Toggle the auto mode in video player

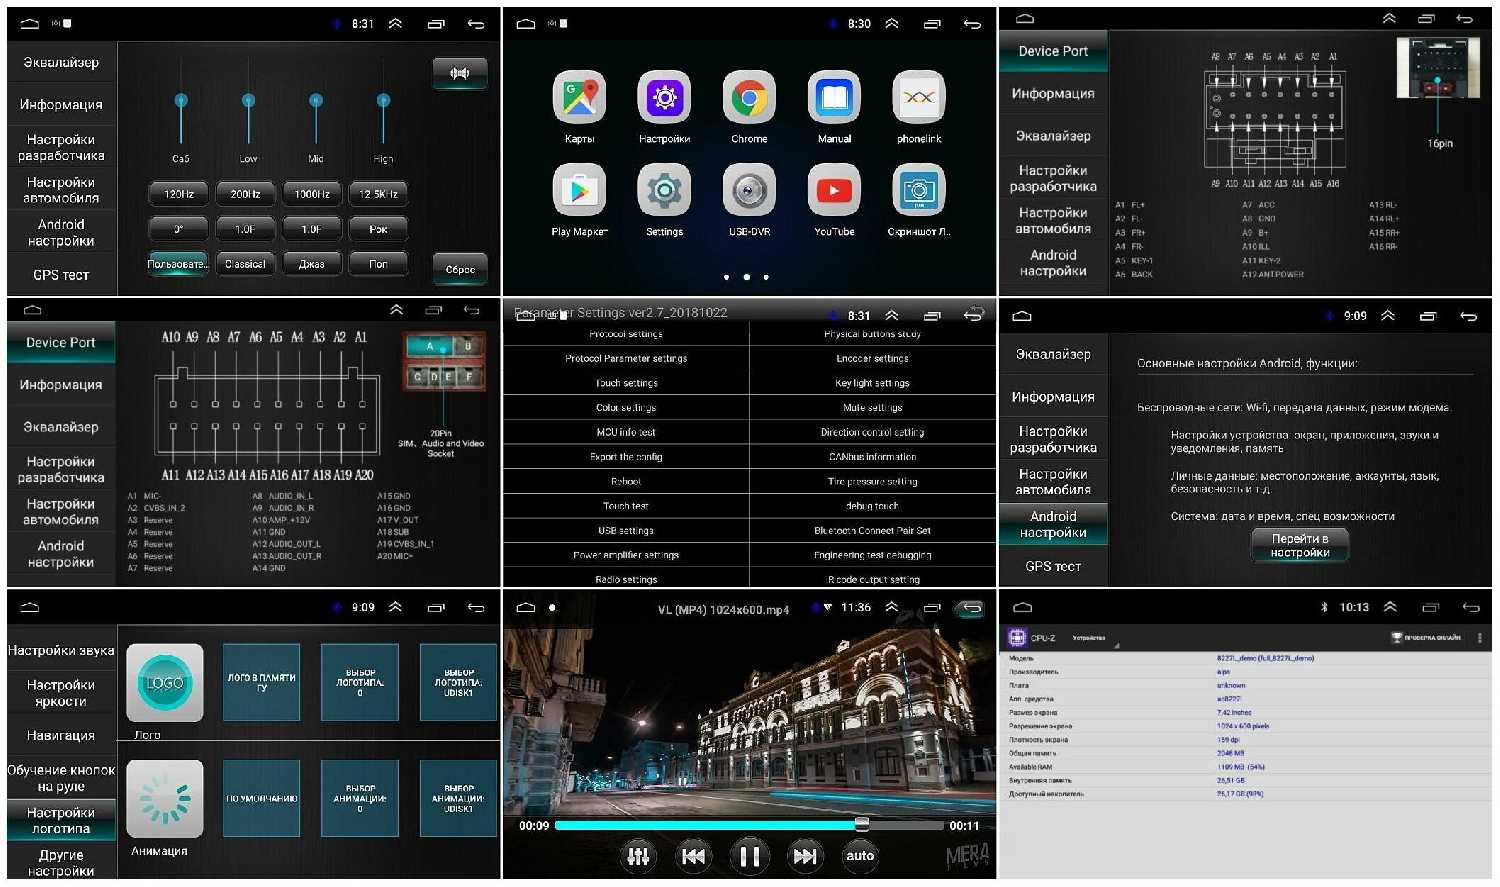point(860,855)
